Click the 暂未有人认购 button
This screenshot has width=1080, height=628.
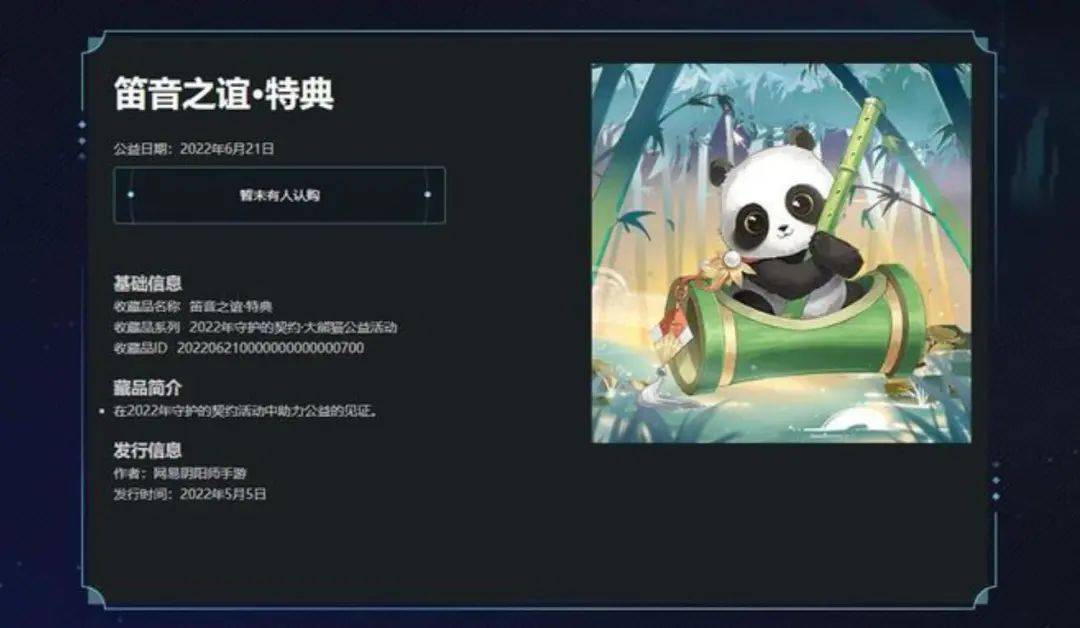point(279,196)
